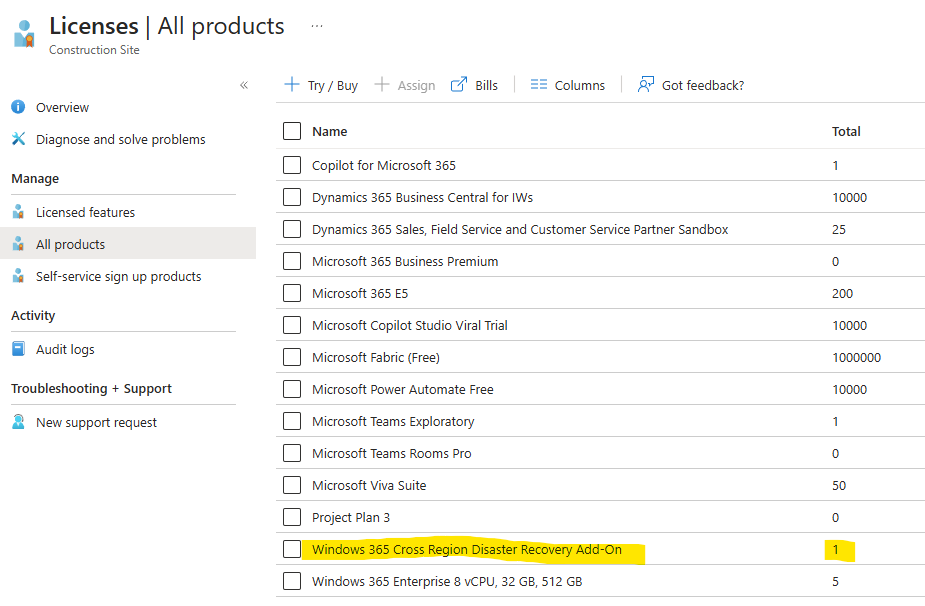This screenshot has height=606, width=925.
Task: Click the Overview info icon
Action: (18, 107)
